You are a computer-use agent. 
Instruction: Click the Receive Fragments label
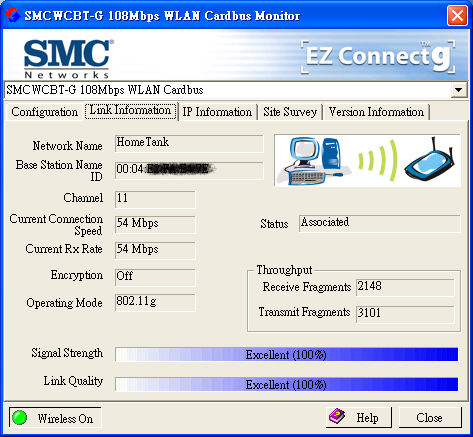click(307, 287)
